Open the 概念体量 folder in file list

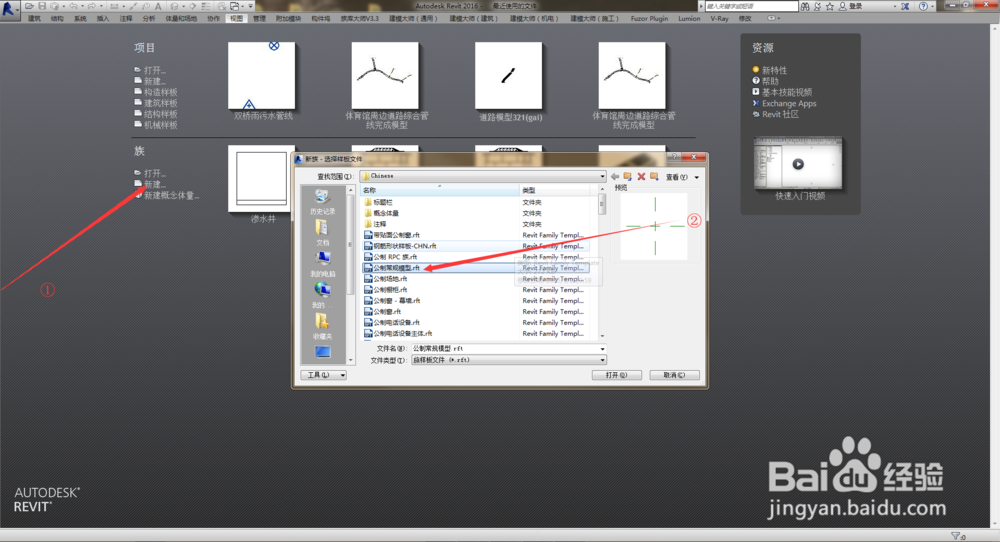(x=381, y=213)
